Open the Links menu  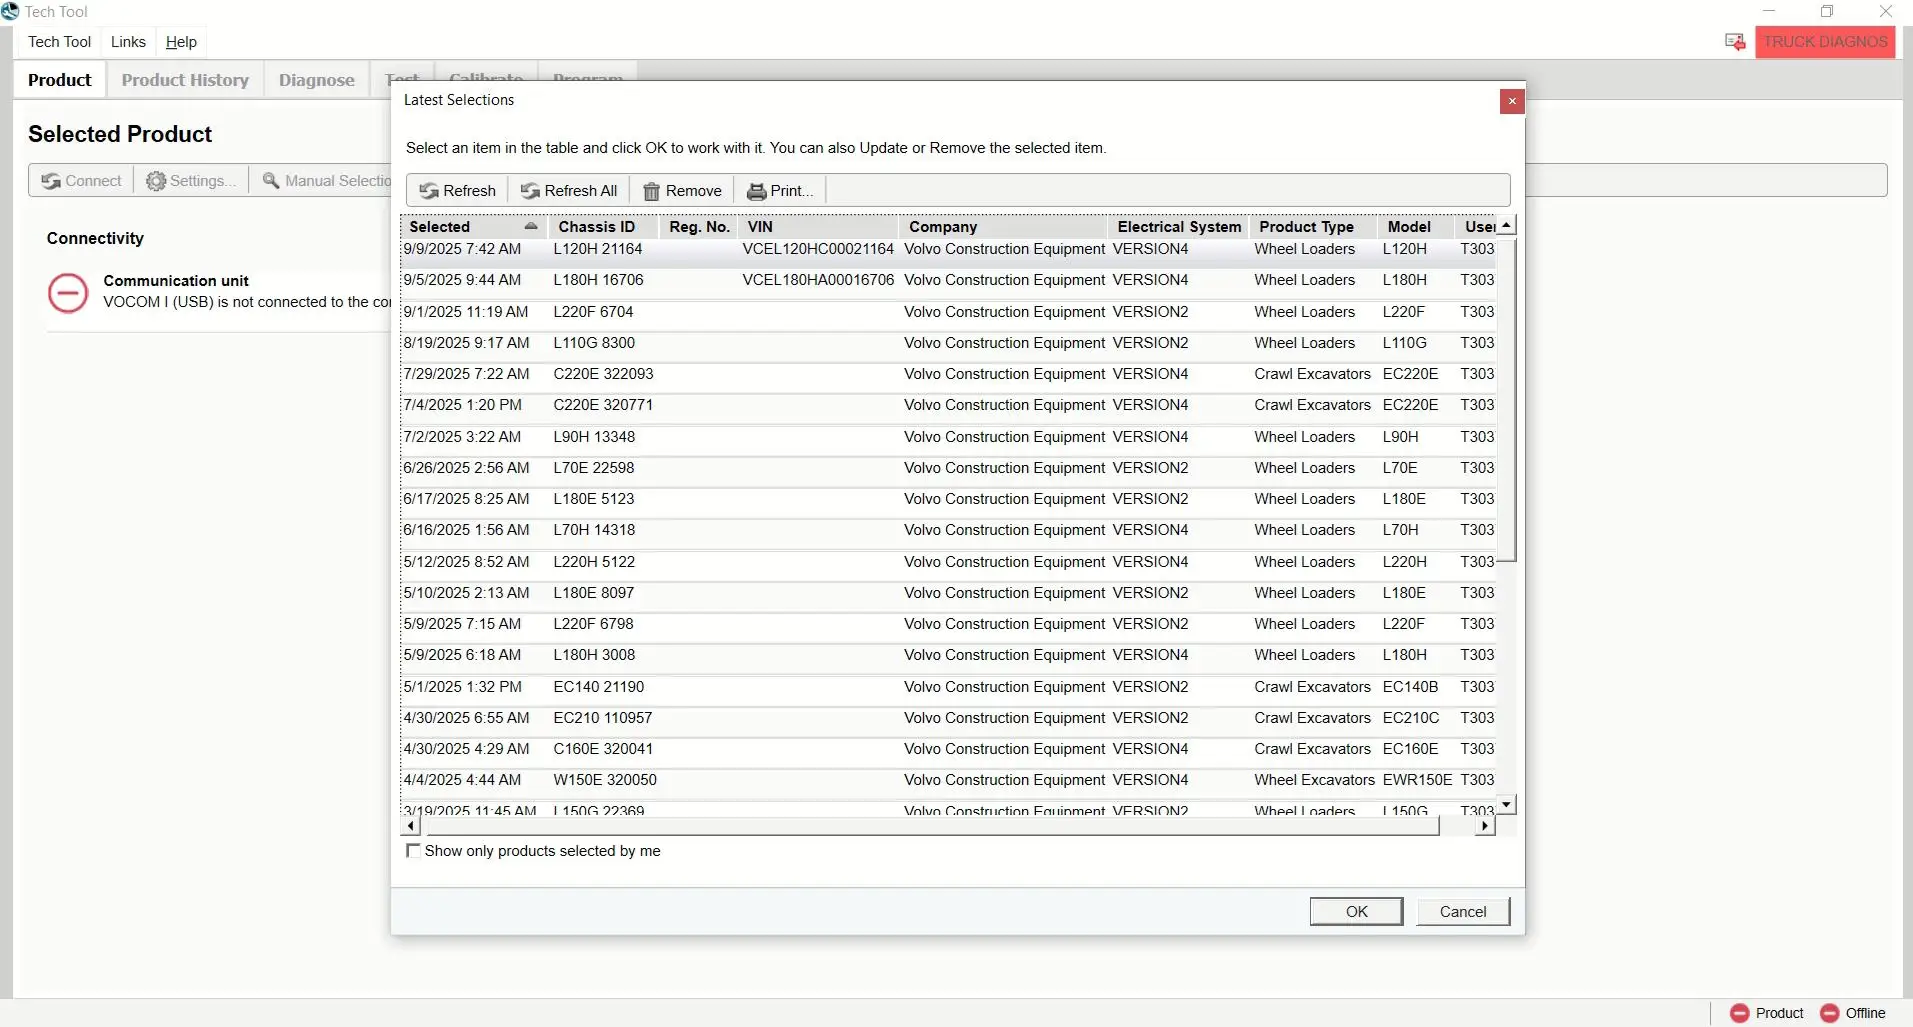click(128, 42)
